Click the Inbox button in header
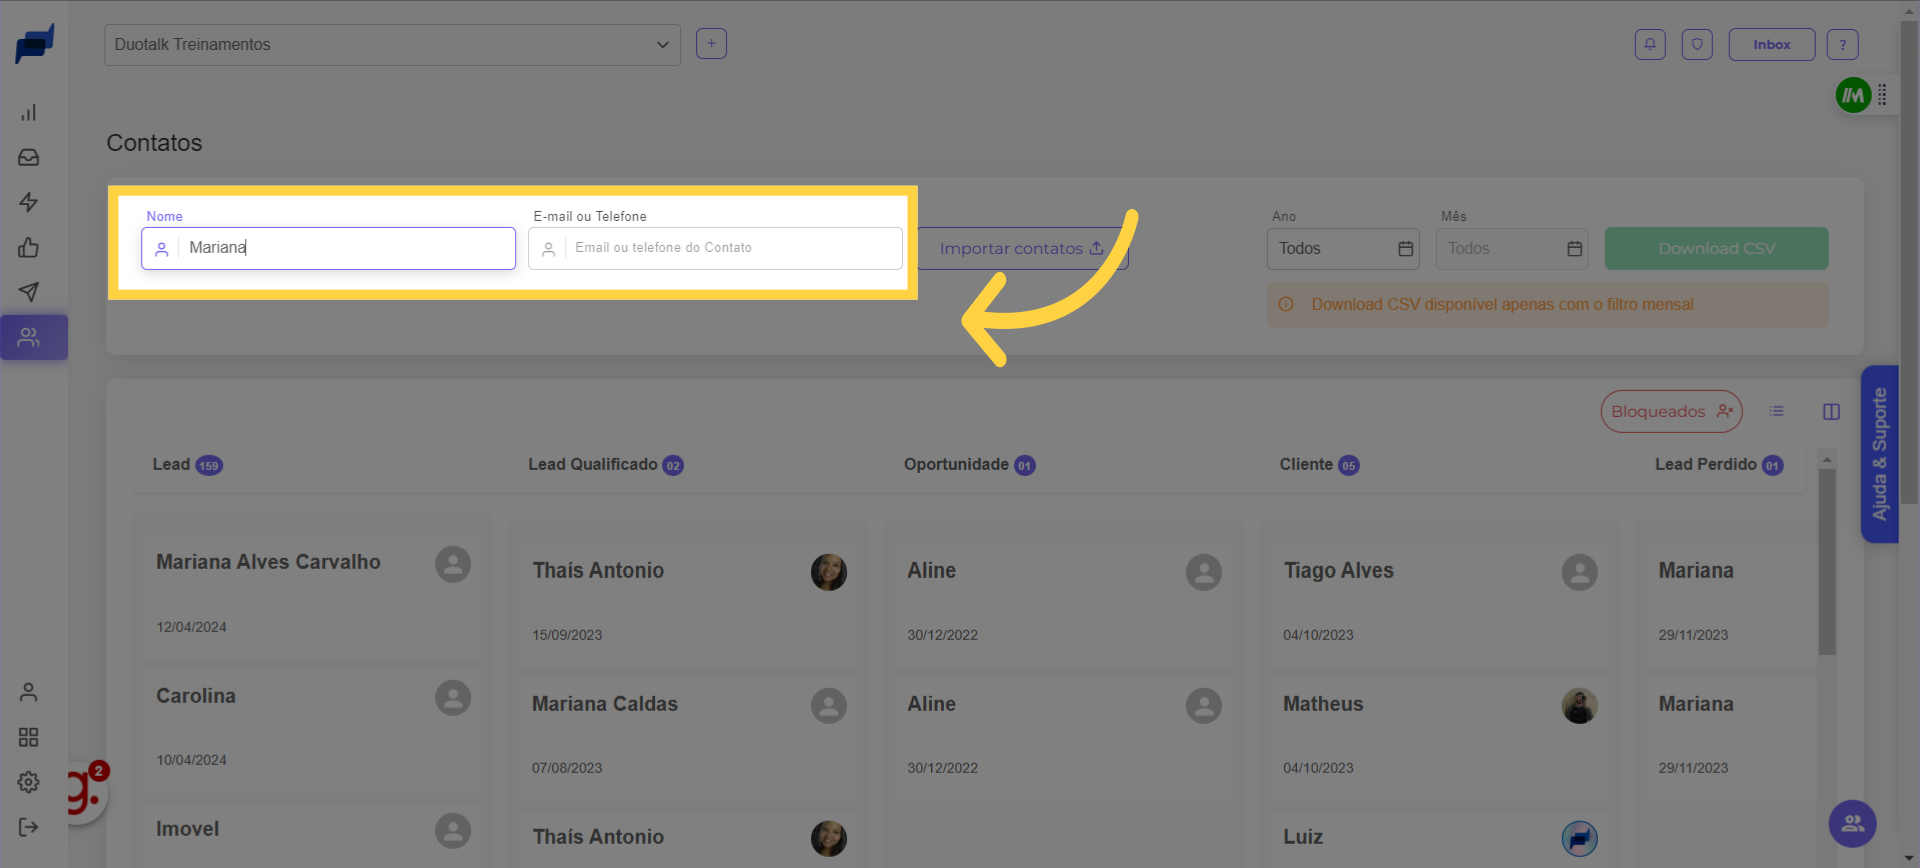1920x868 pixels. 1771,44
